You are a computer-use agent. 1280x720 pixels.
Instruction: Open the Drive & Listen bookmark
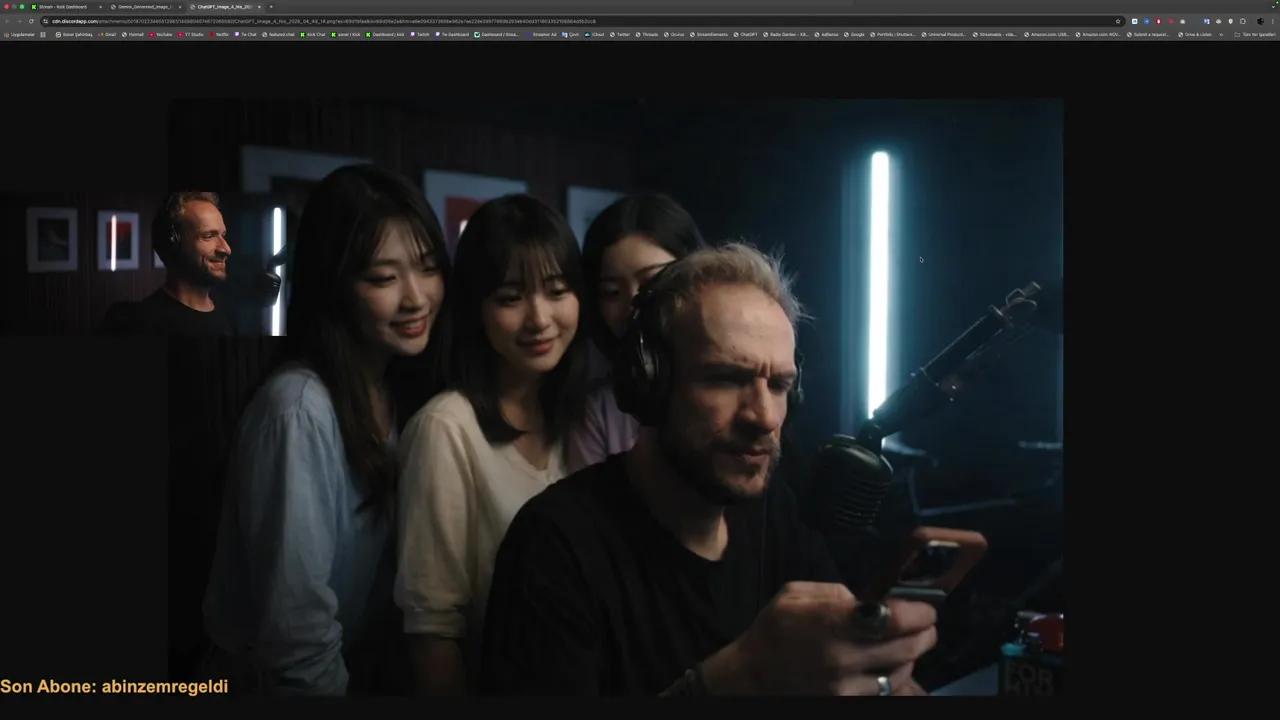[x=1195, y=34]
